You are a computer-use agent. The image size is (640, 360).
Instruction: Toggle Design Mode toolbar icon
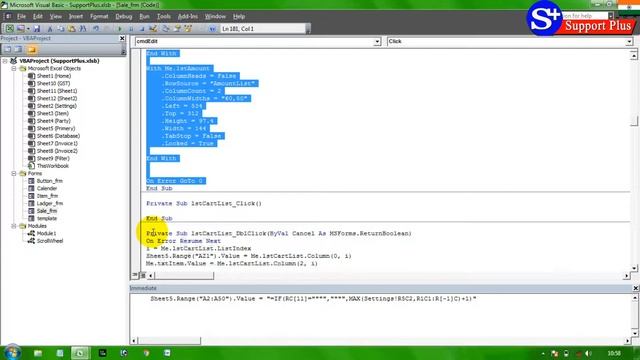coord(153,29)
